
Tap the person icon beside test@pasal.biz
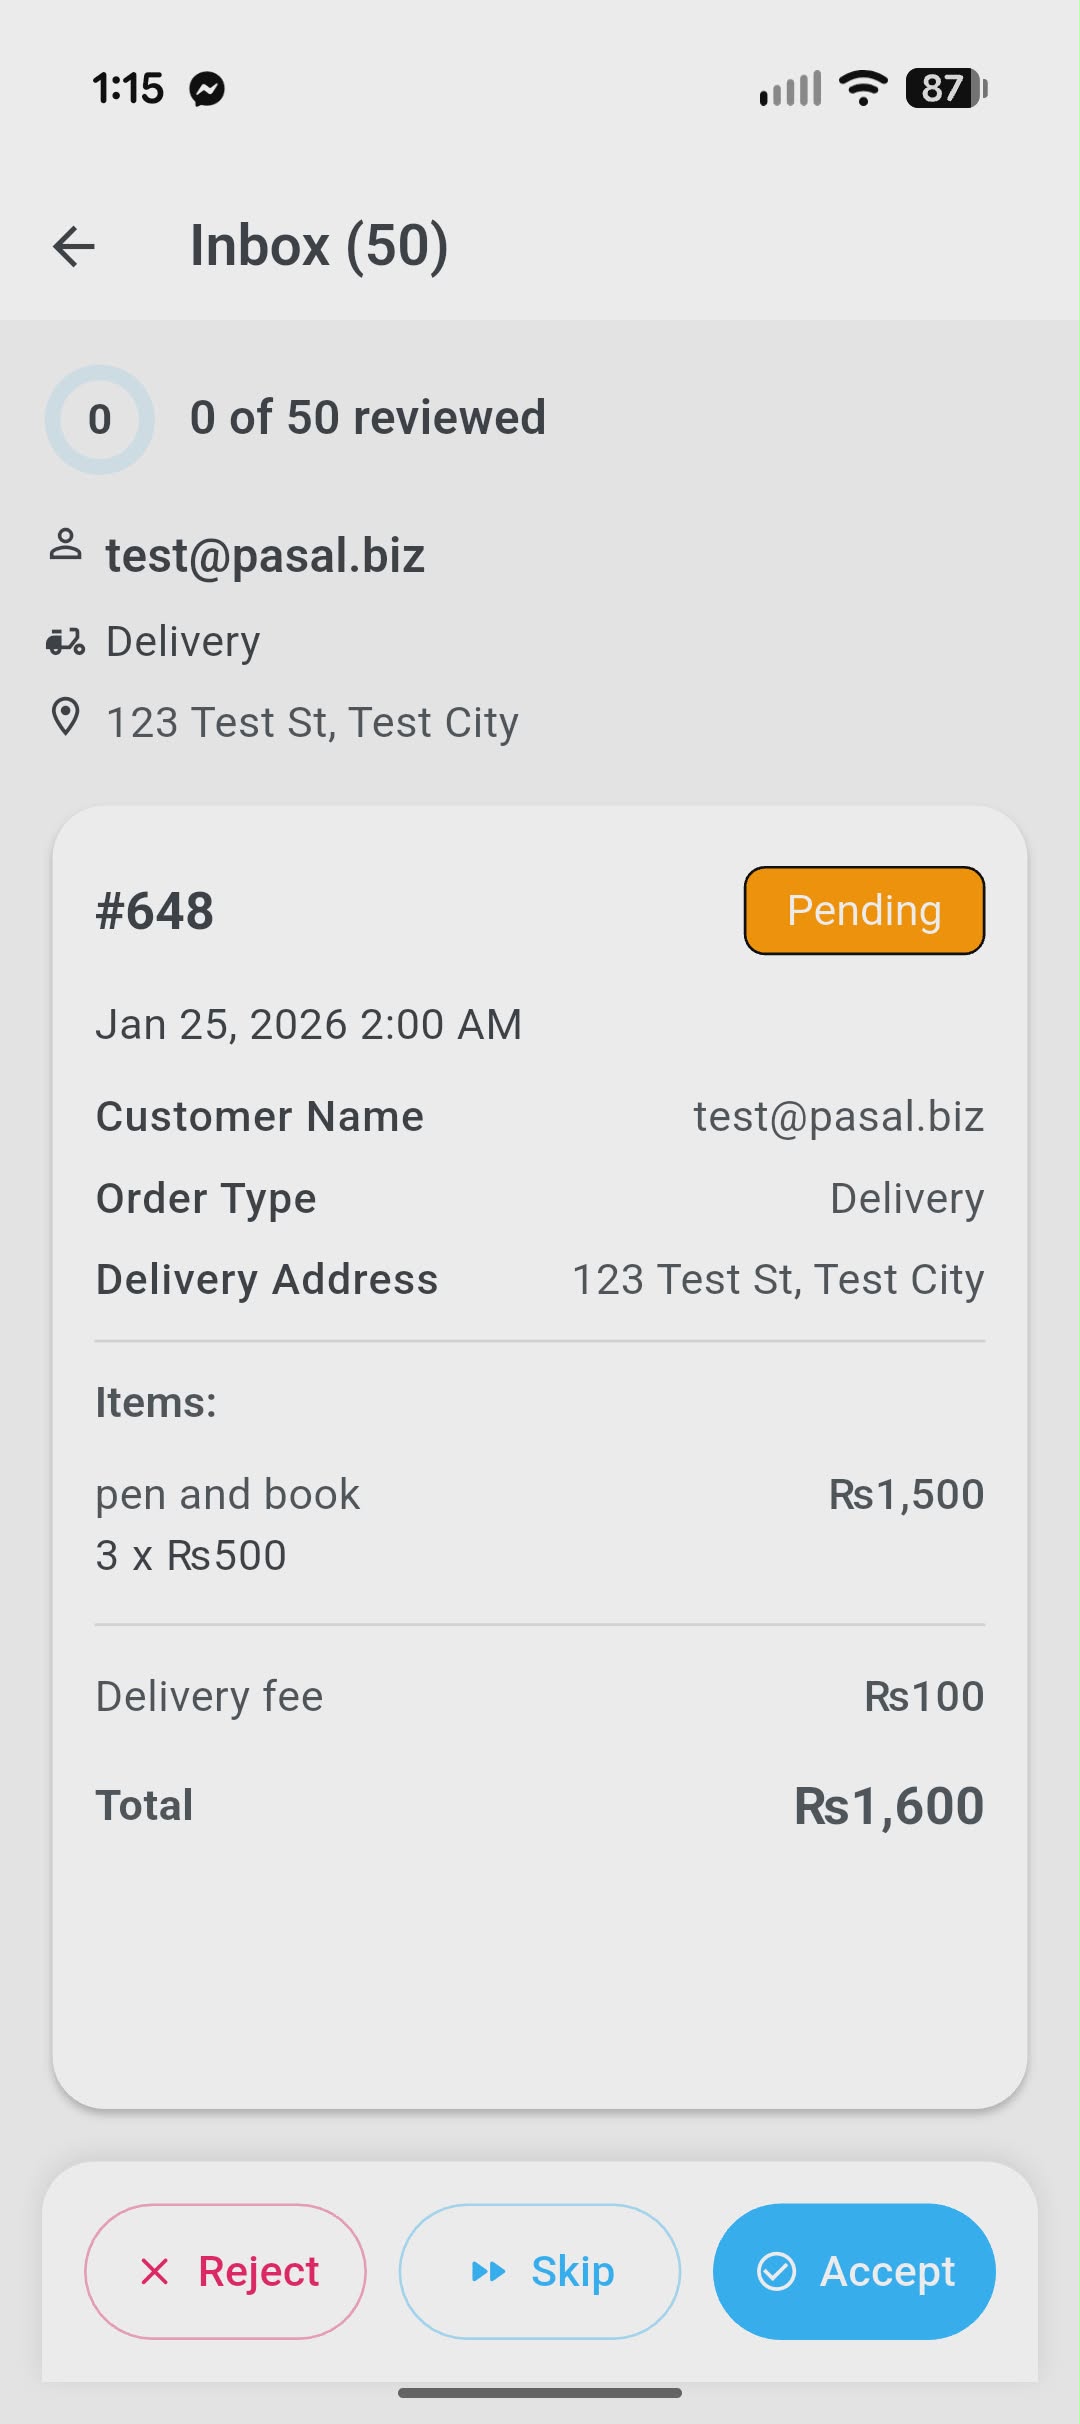pos(66,546)
